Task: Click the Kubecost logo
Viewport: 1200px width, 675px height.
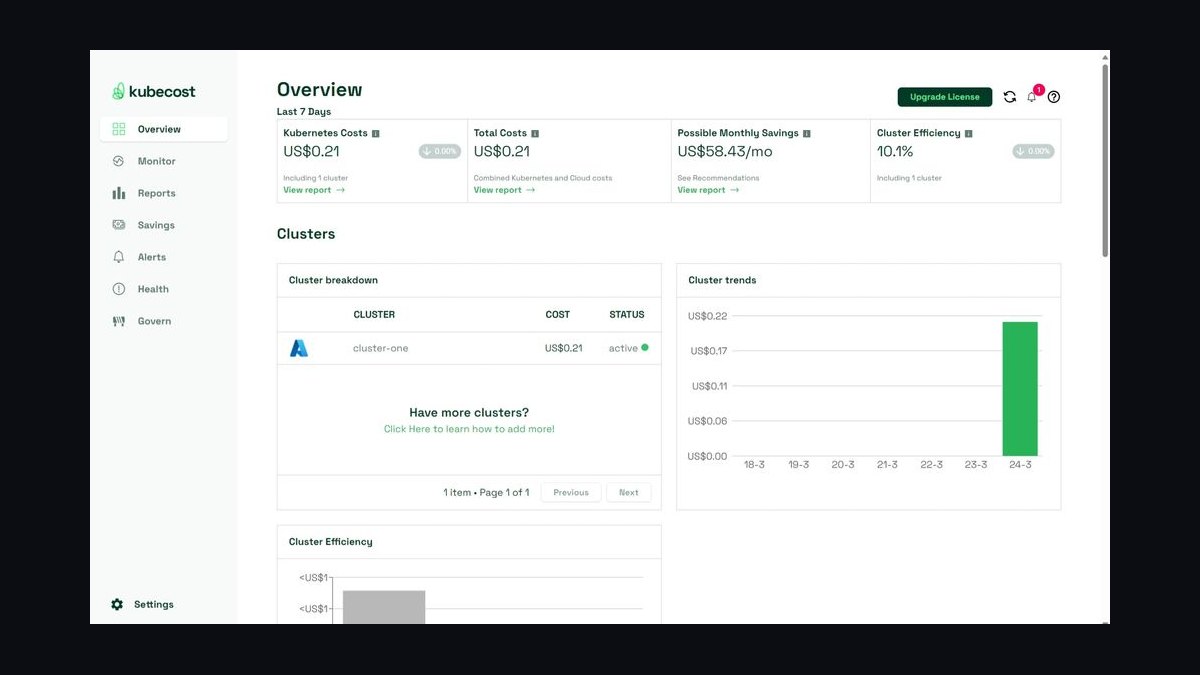Action: pos(154,91)
